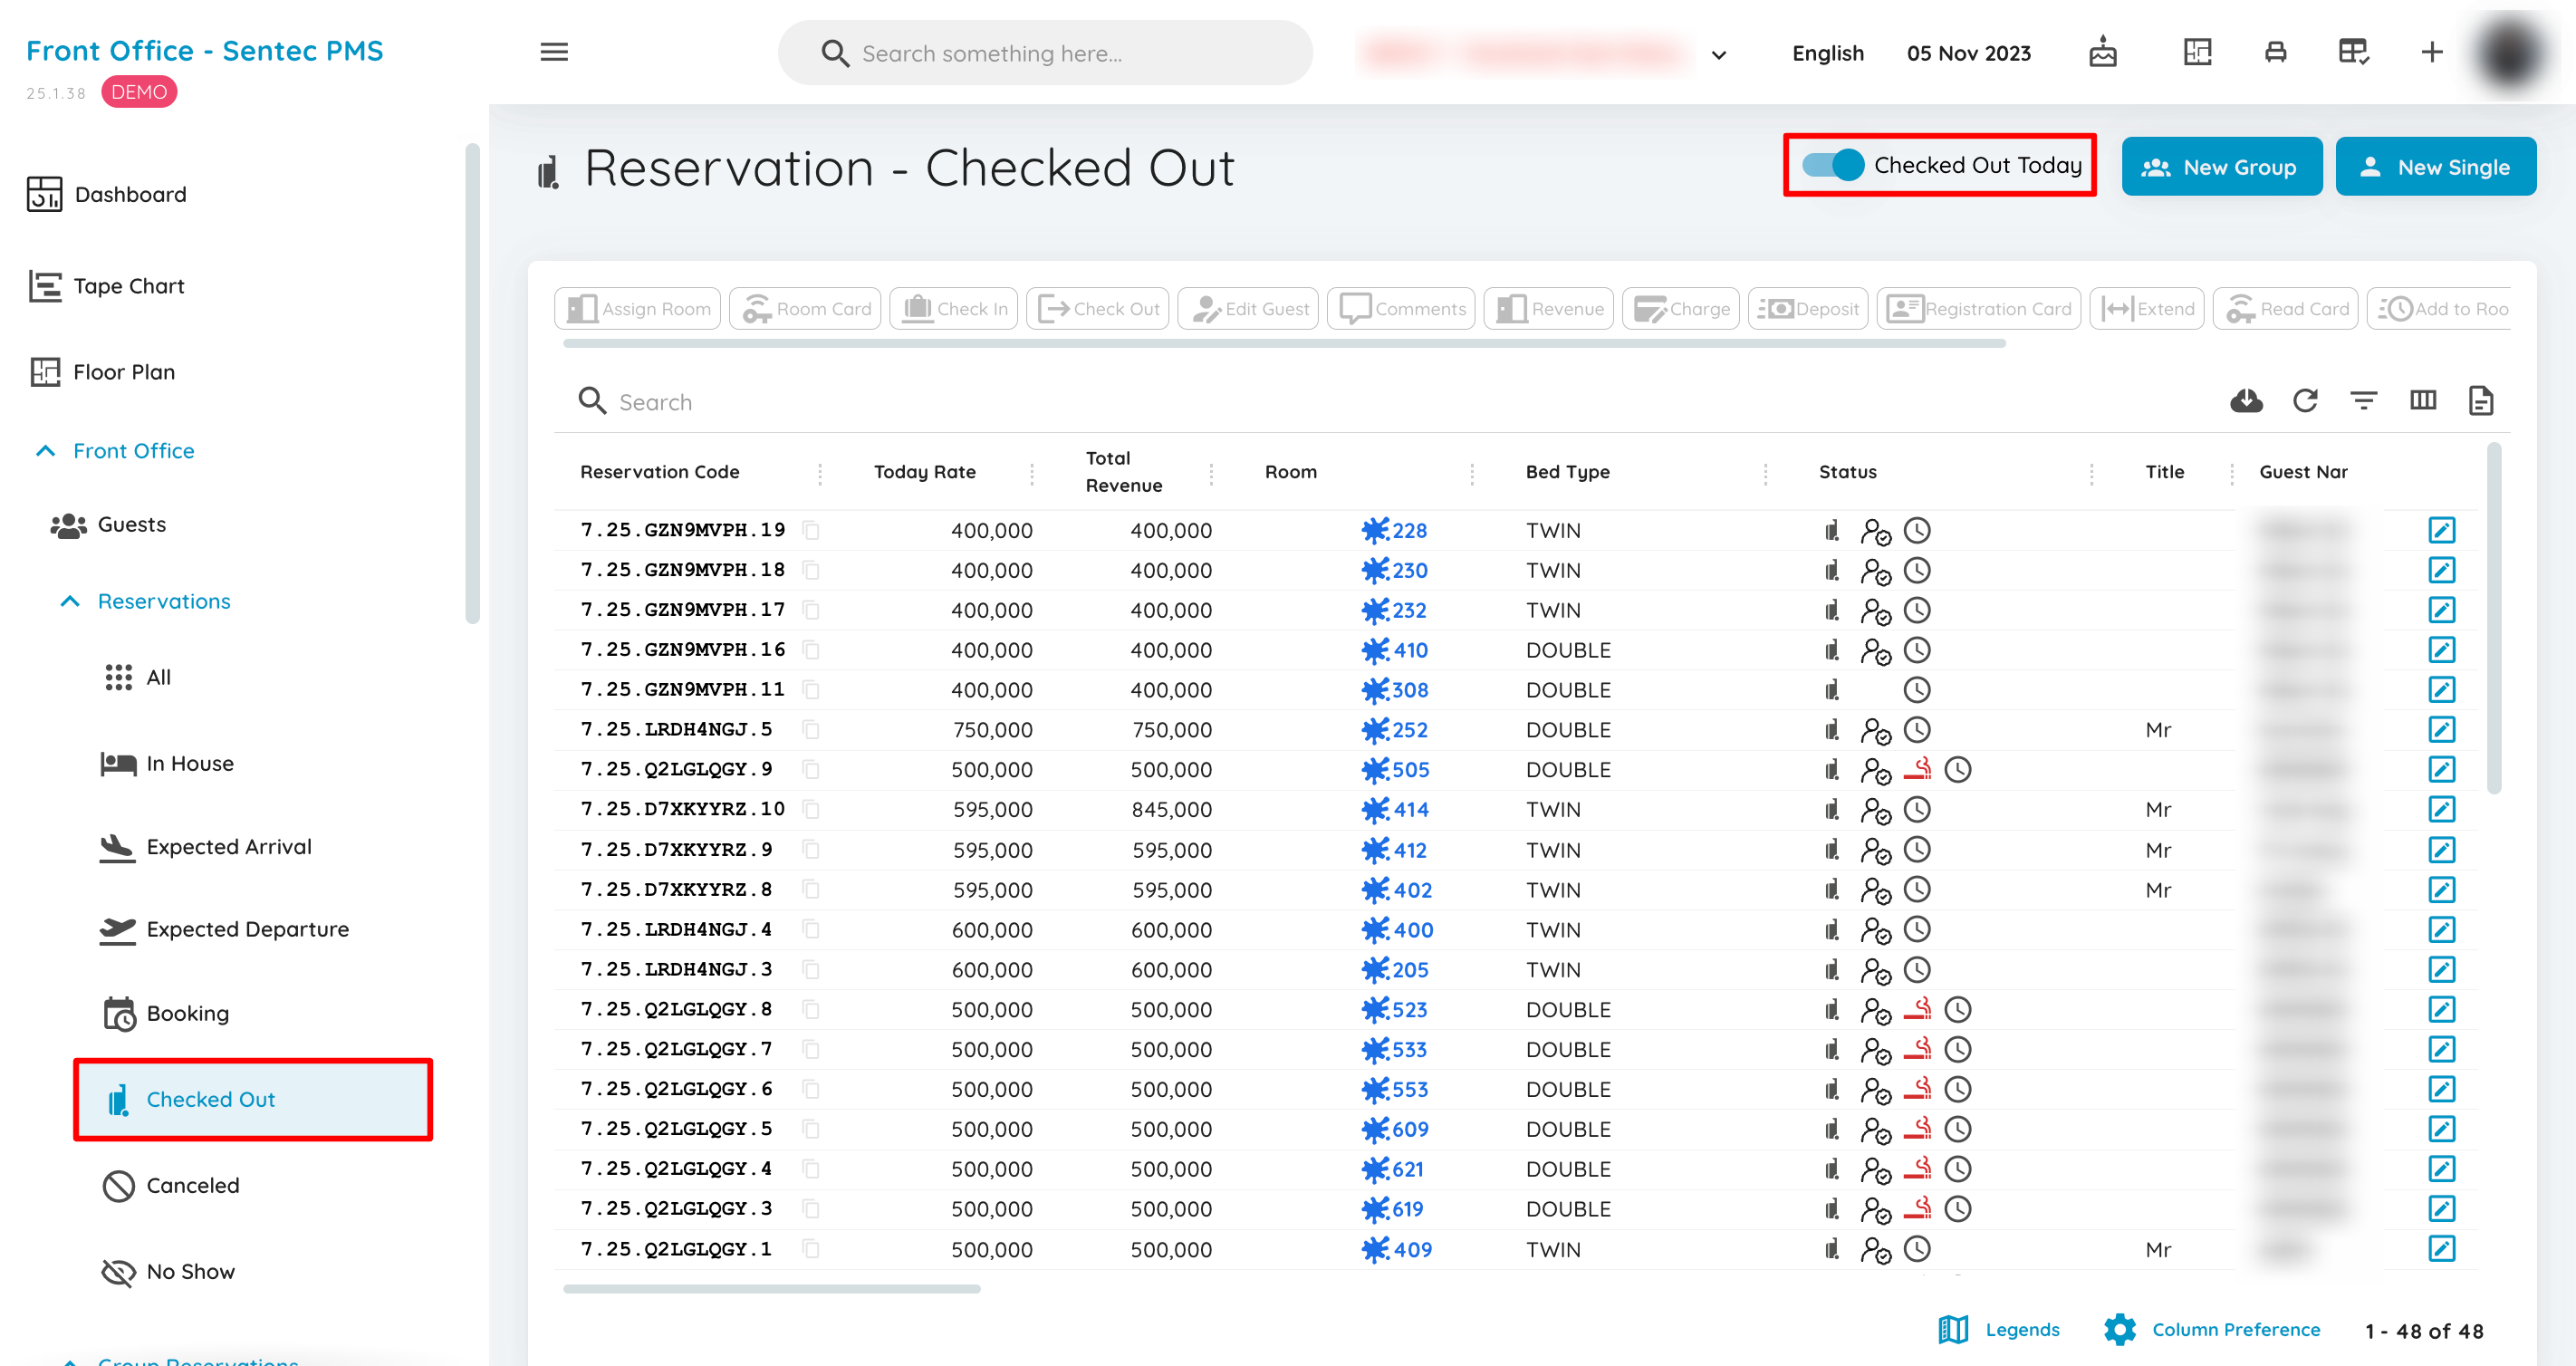Click the printer icon in top bar

(x=2276, y=52)
